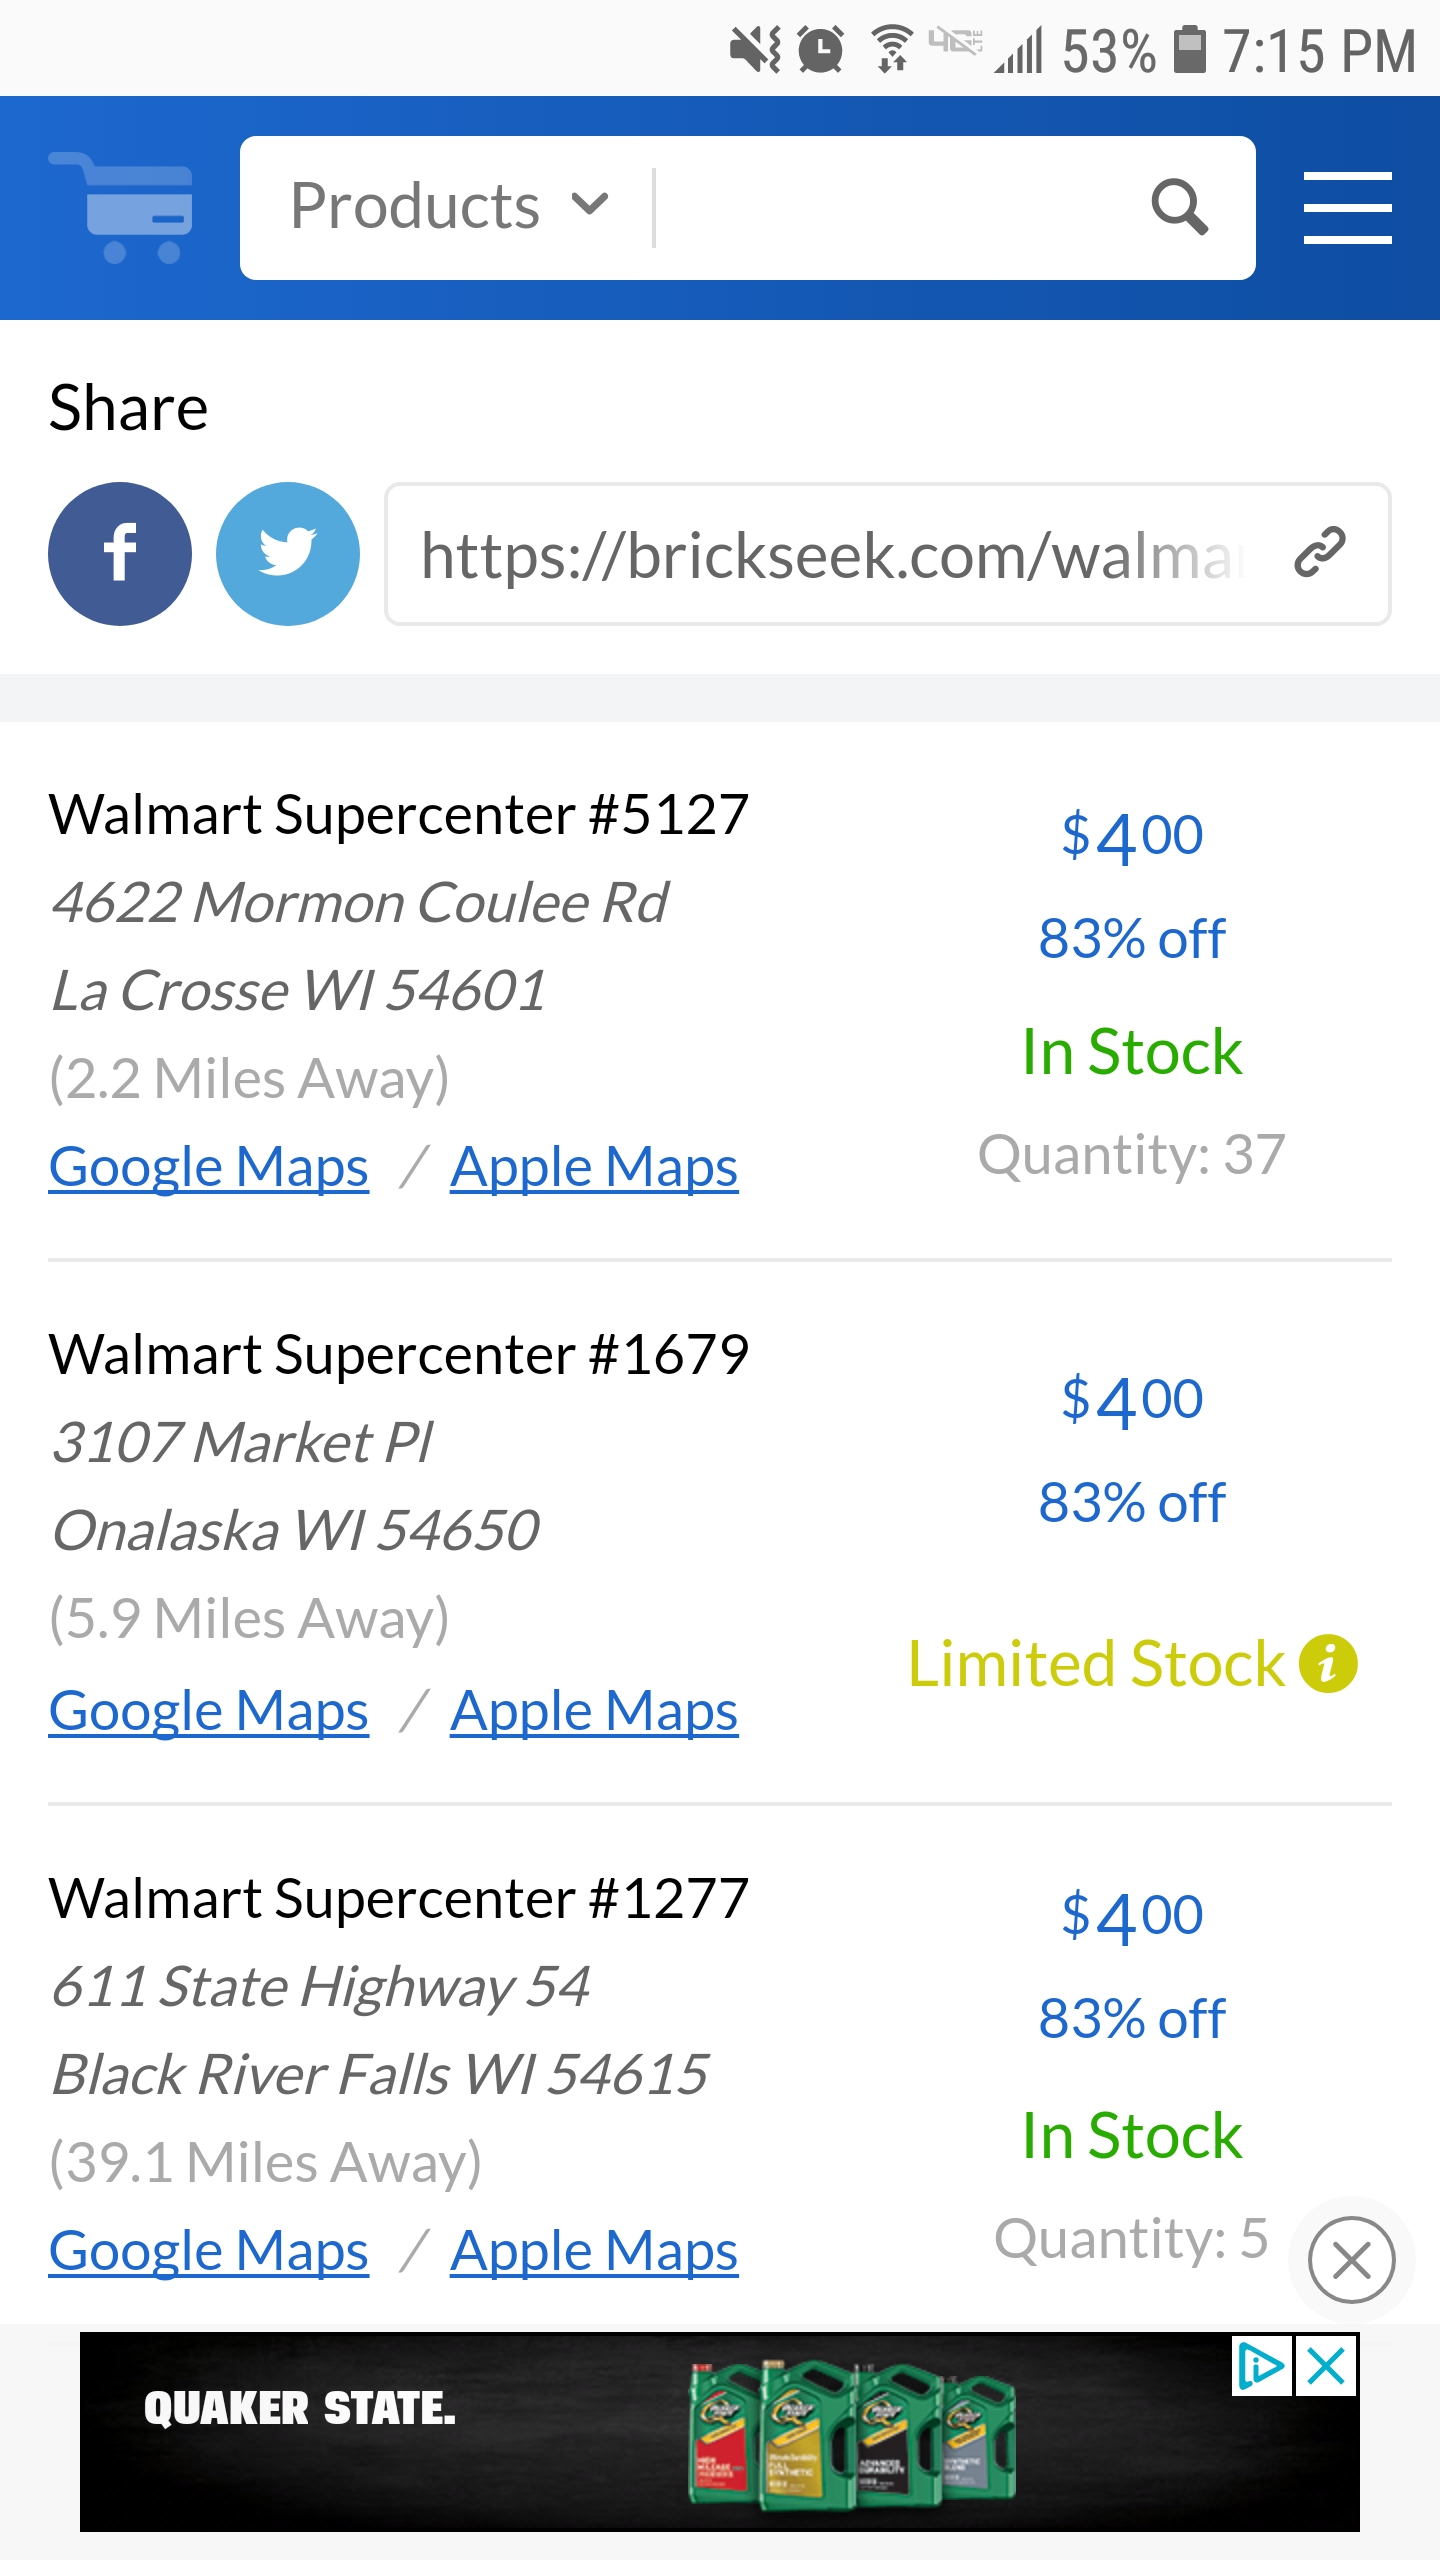Open Apple Maps for store #5127
The width and height of the screenshot is (1440, 2560).
point(594,1167)
